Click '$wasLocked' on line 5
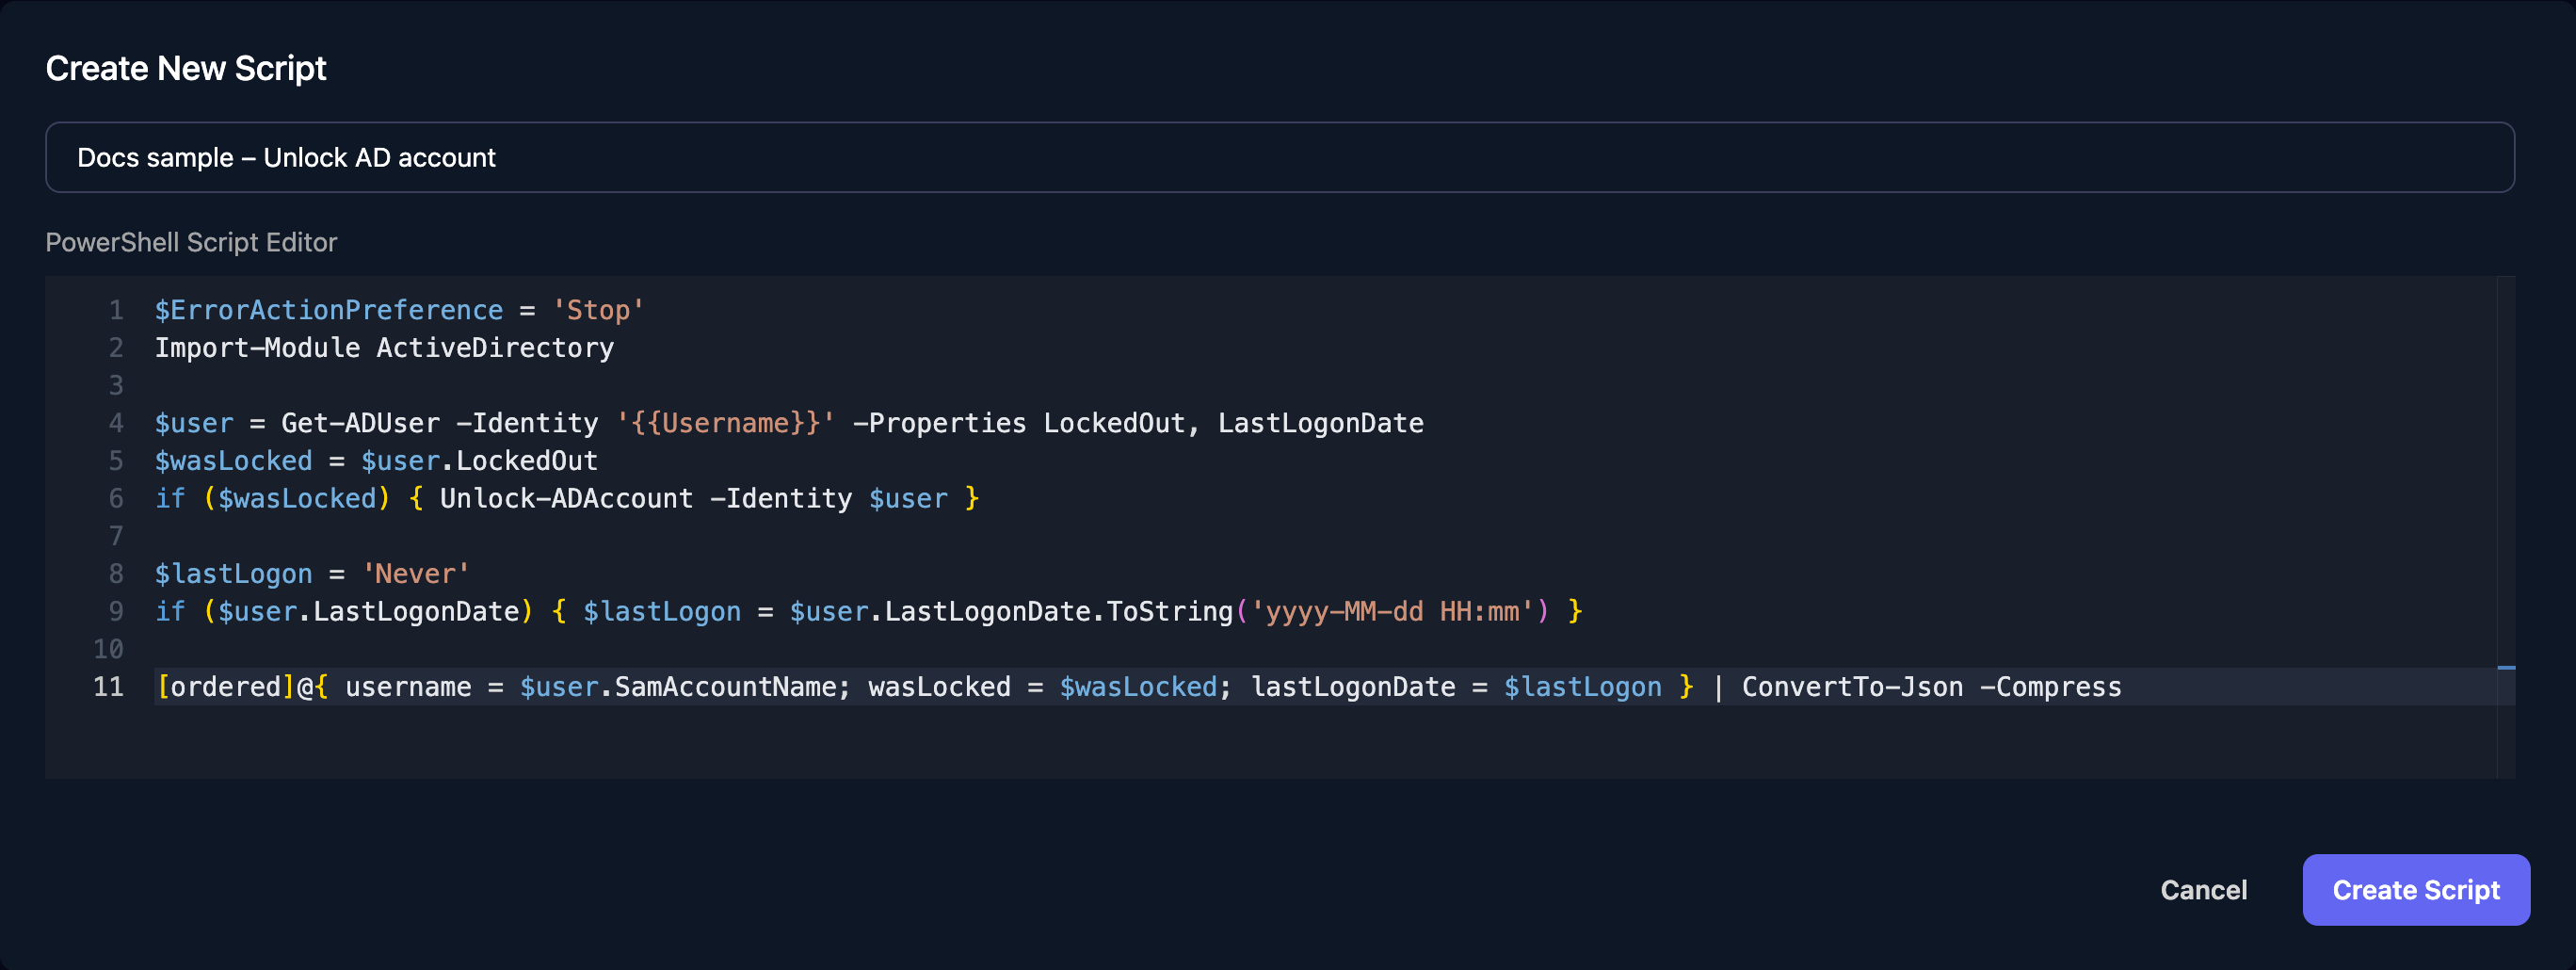Viewport: 2576px width, 970px height. click(233, 461)
